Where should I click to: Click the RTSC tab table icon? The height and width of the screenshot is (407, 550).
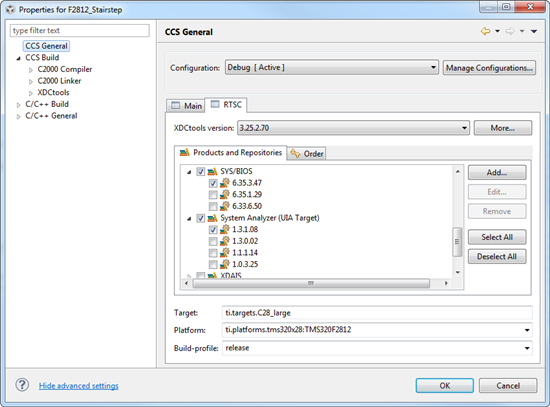point(215,104)
